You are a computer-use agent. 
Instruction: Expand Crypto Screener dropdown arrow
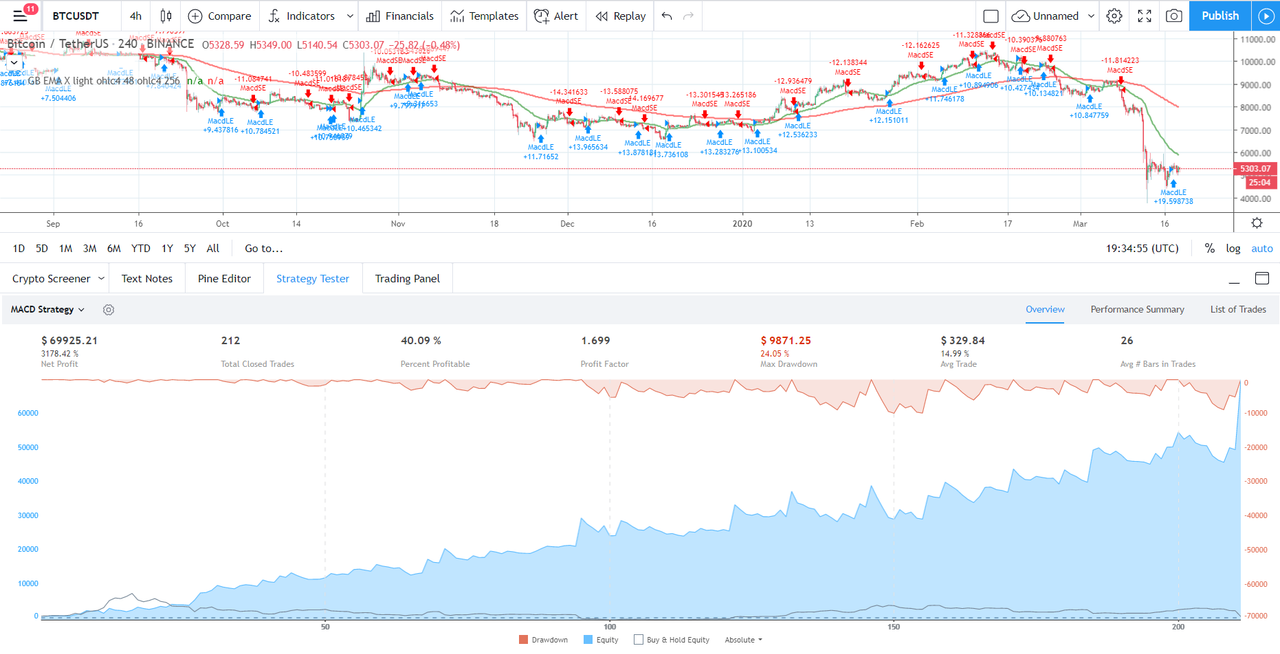pyautogui.click(x=99, y=279)
